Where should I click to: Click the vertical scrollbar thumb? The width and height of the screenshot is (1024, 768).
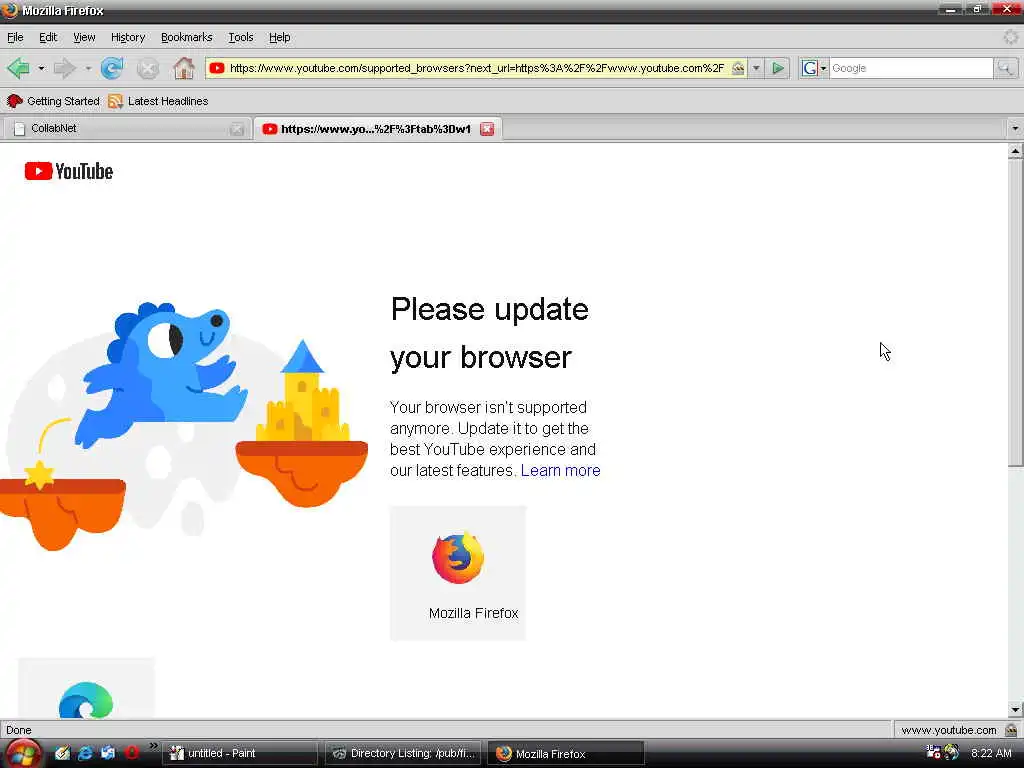point(1015,313)
